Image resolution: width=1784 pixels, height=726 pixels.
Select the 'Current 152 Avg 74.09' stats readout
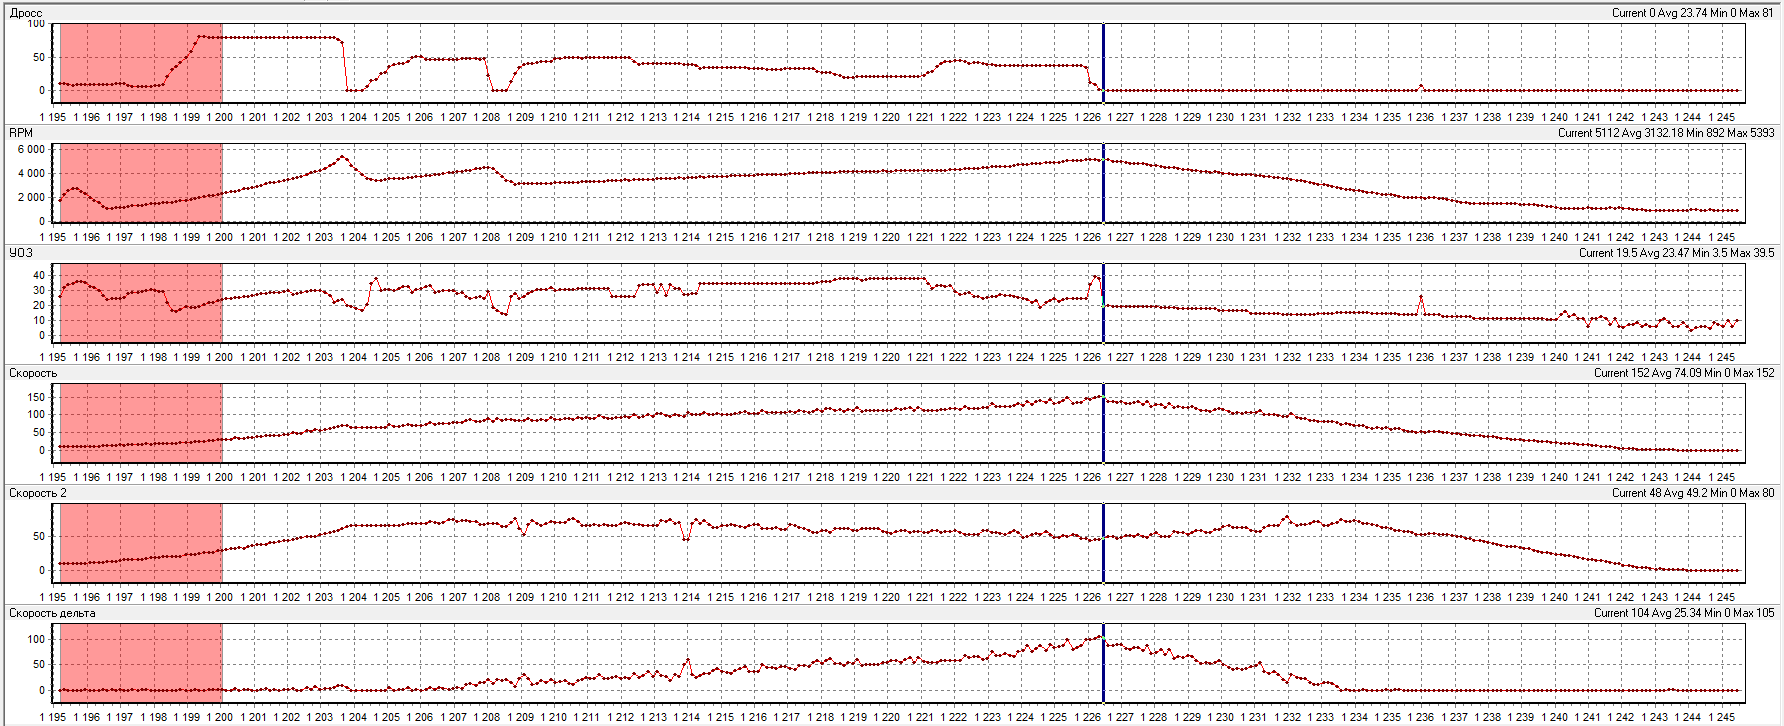[x=1684, y=373]
